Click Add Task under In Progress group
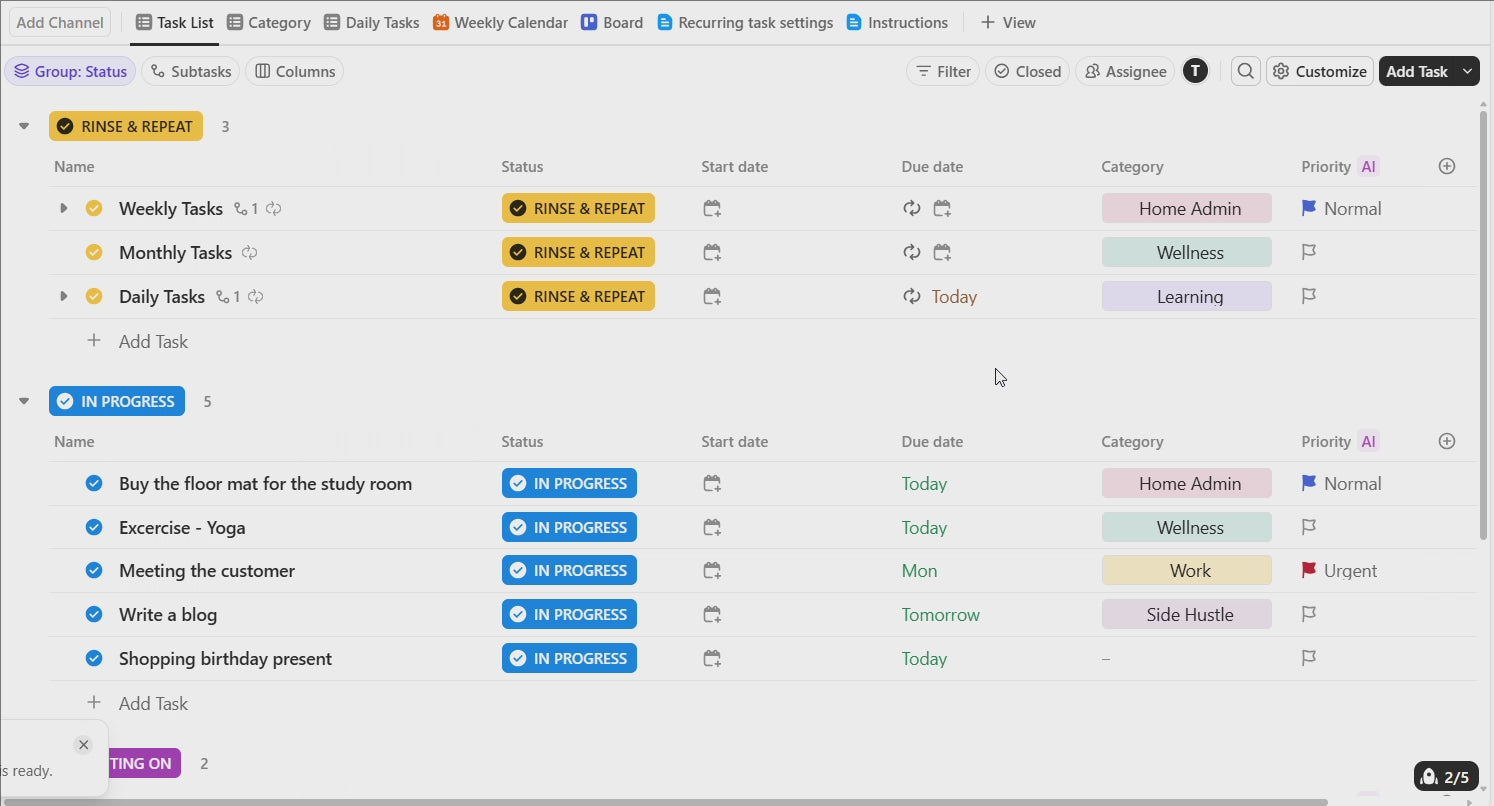The width and height of the screenshot is (1494, 806). (x=153, y=703)
